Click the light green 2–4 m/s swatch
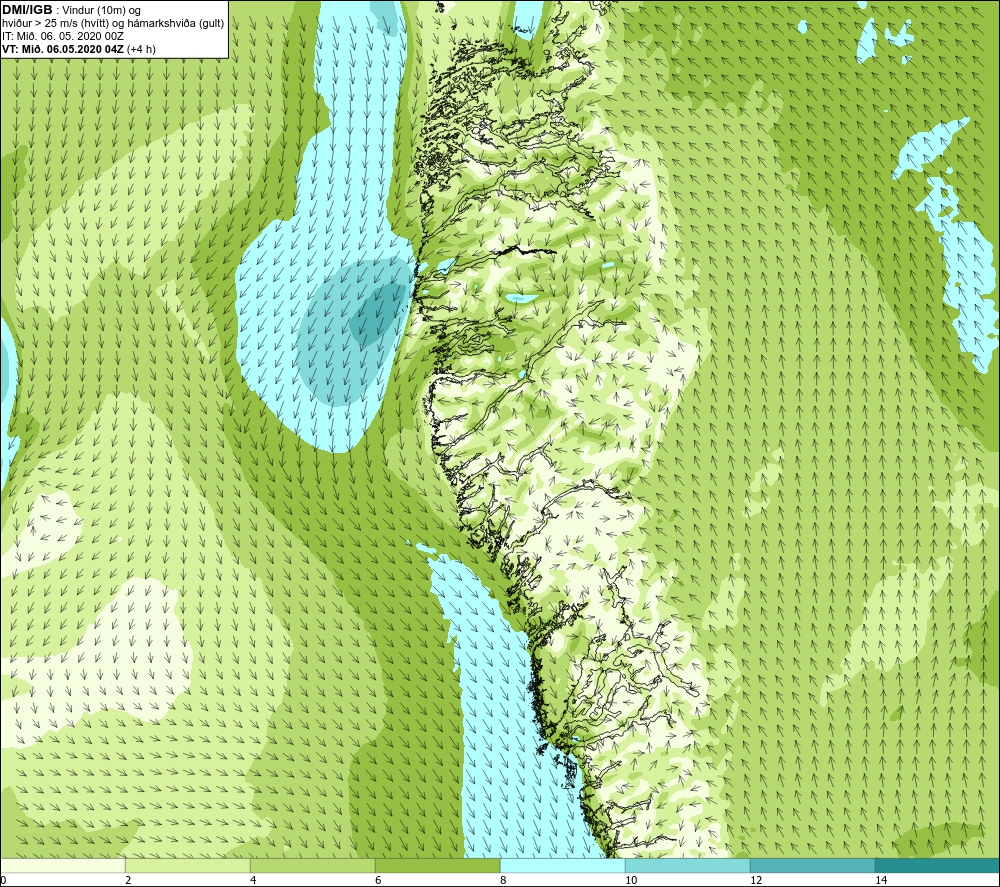This screenshot has width=1000, height=887. (188, 866)
